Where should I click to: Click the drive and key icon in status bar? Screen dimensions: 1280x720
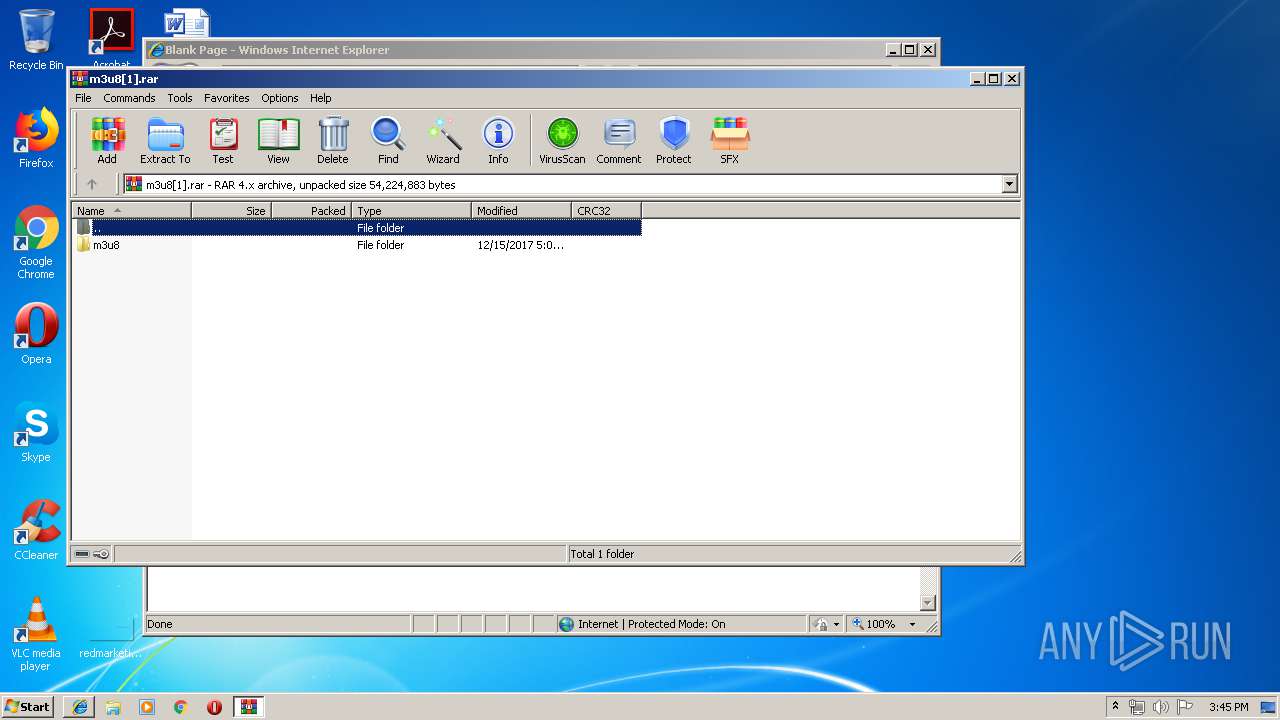click(92, 554)
